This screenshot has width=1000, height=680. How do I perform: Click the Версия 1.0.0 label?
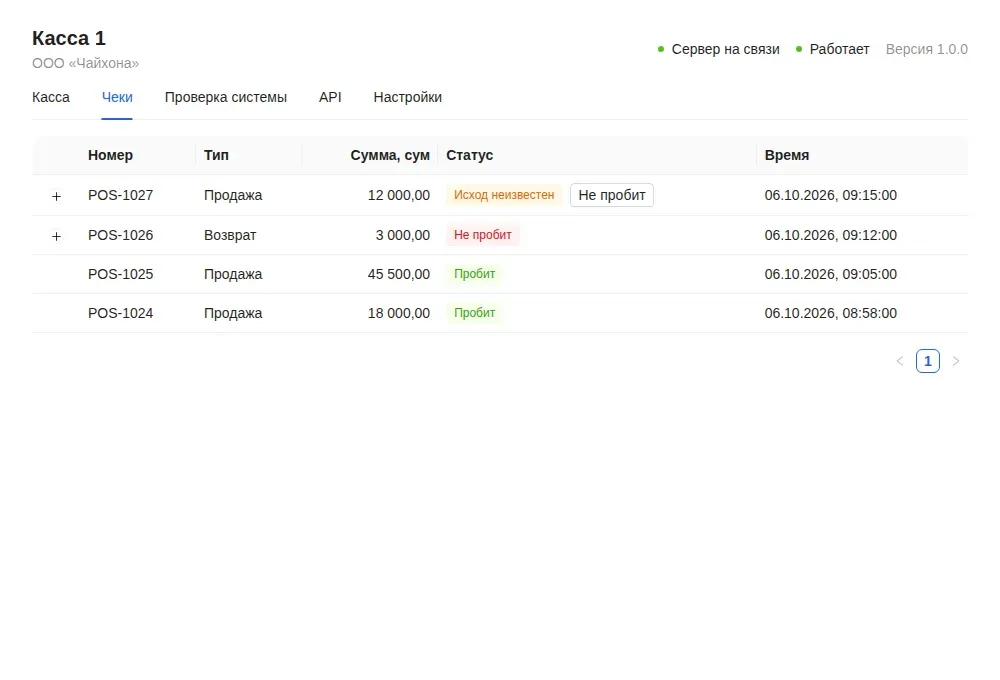click(x=927, y=49)
